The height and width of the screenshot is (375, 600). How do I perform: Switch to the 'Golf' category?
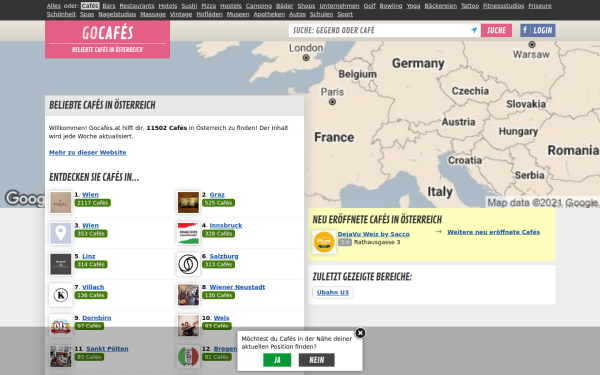369,6
